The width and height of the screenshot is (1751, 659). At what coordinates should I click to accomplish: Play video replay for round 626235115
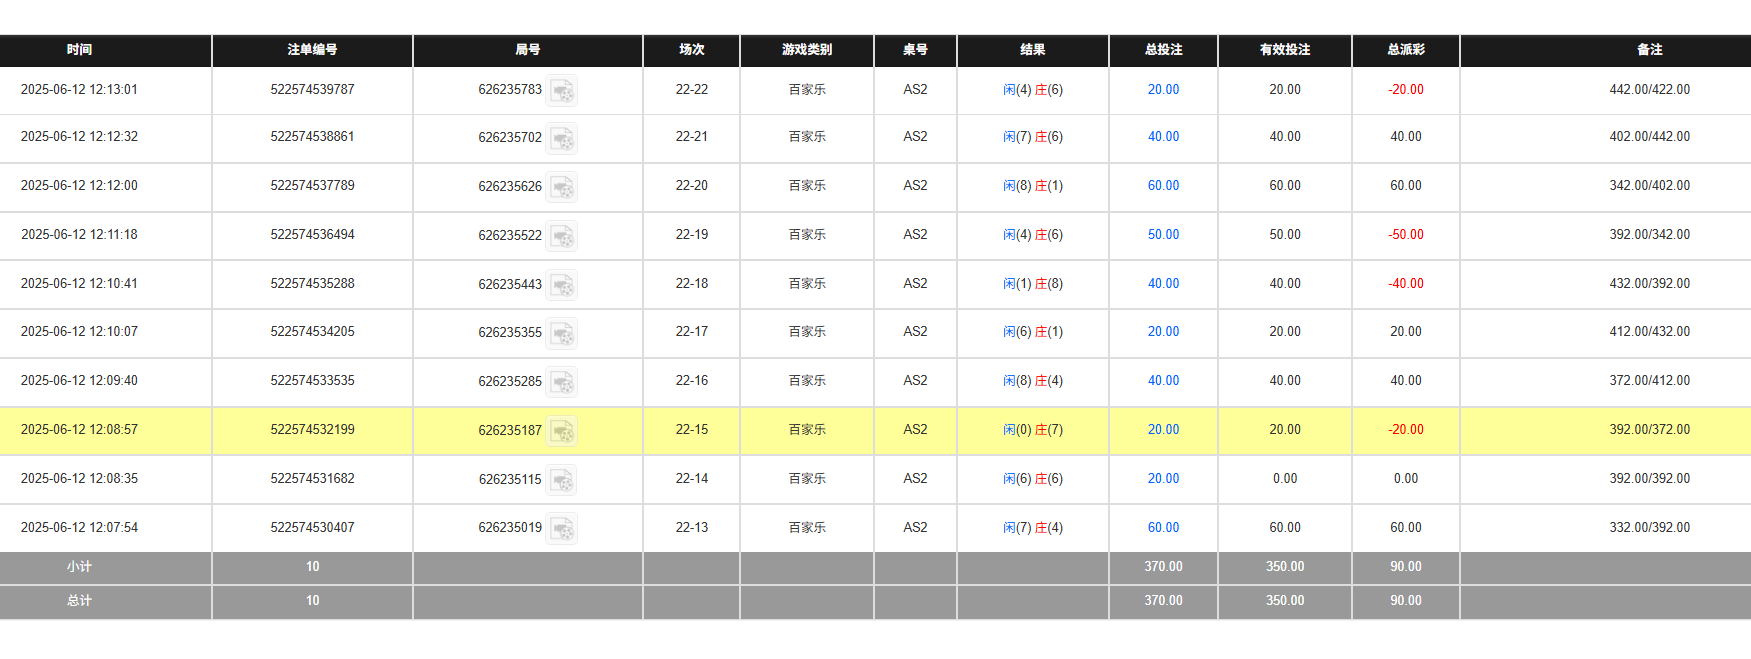(x=562, y=480)
